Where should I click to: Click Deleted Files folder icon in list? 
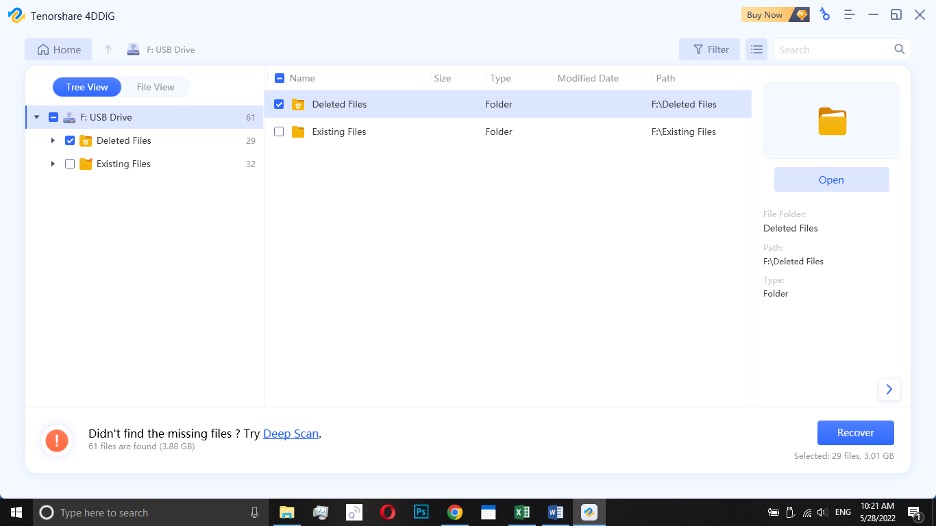click(298, 104)
